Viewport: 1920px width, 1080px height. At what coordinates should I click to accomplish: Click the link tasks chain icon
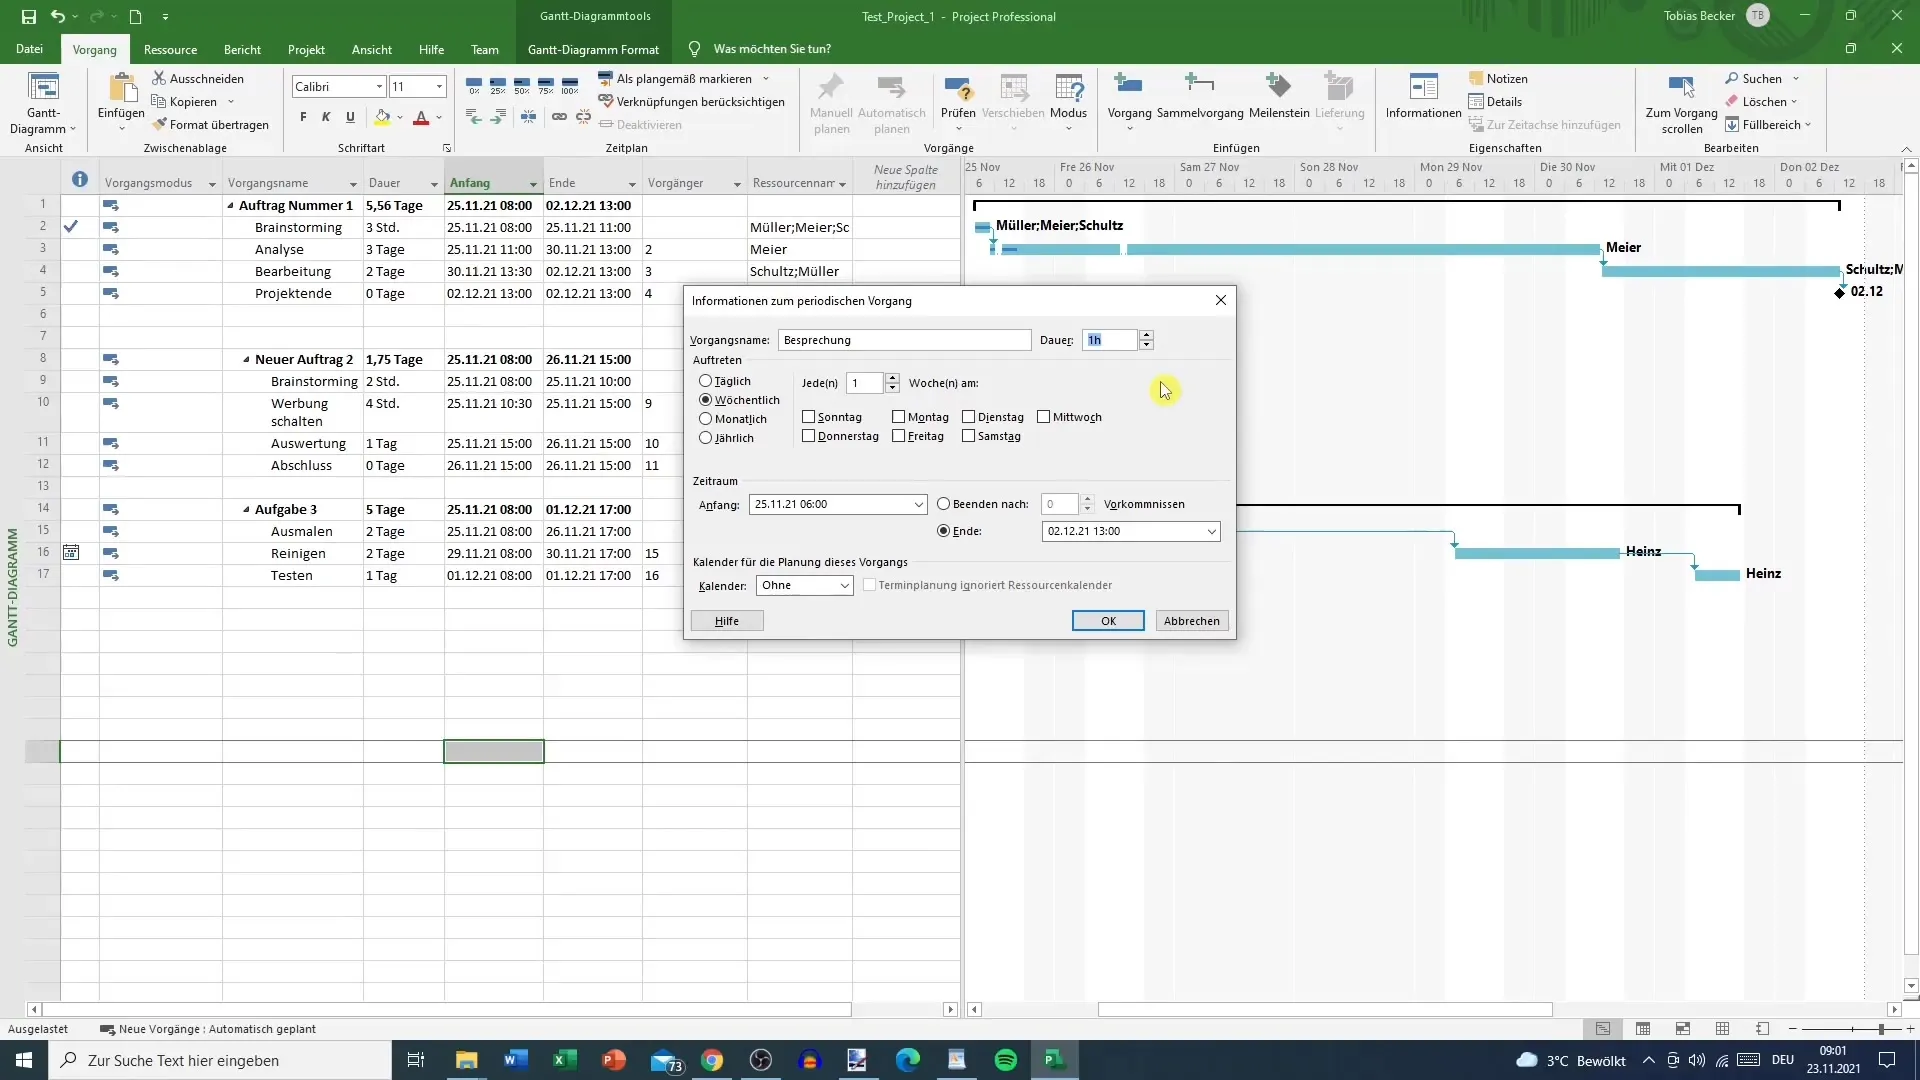pyautogui.click(x=559, y=118)
